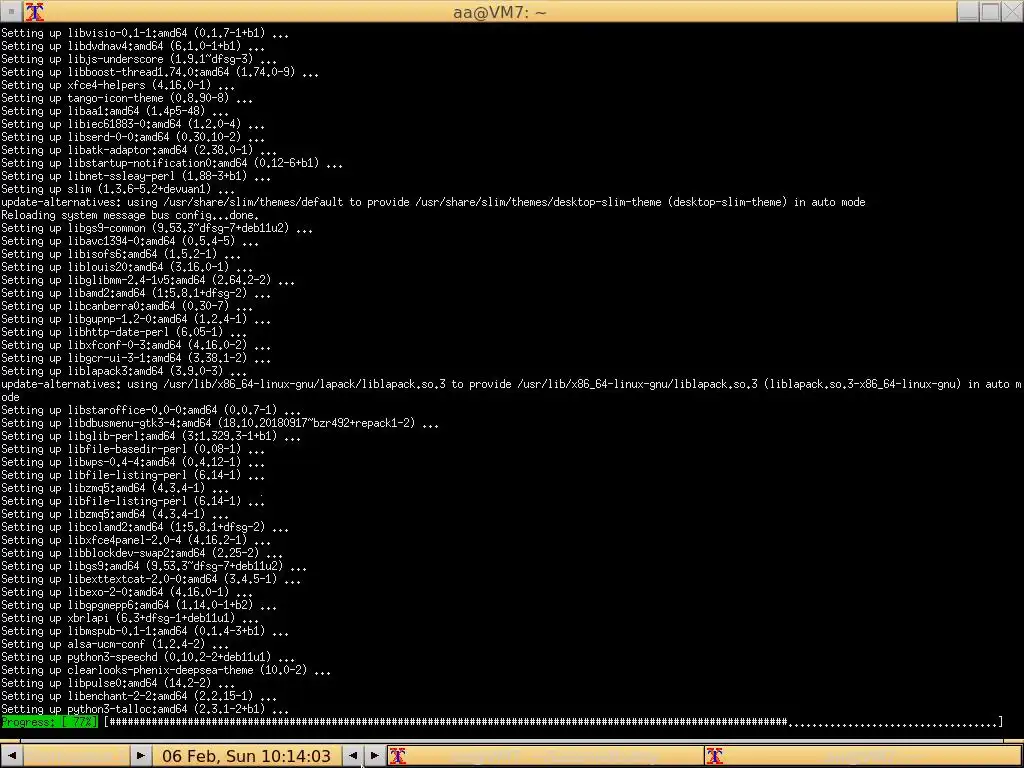Minimize the aa@VM7 terminal window
The image size is (1024, 768).
tap(968, 12)
